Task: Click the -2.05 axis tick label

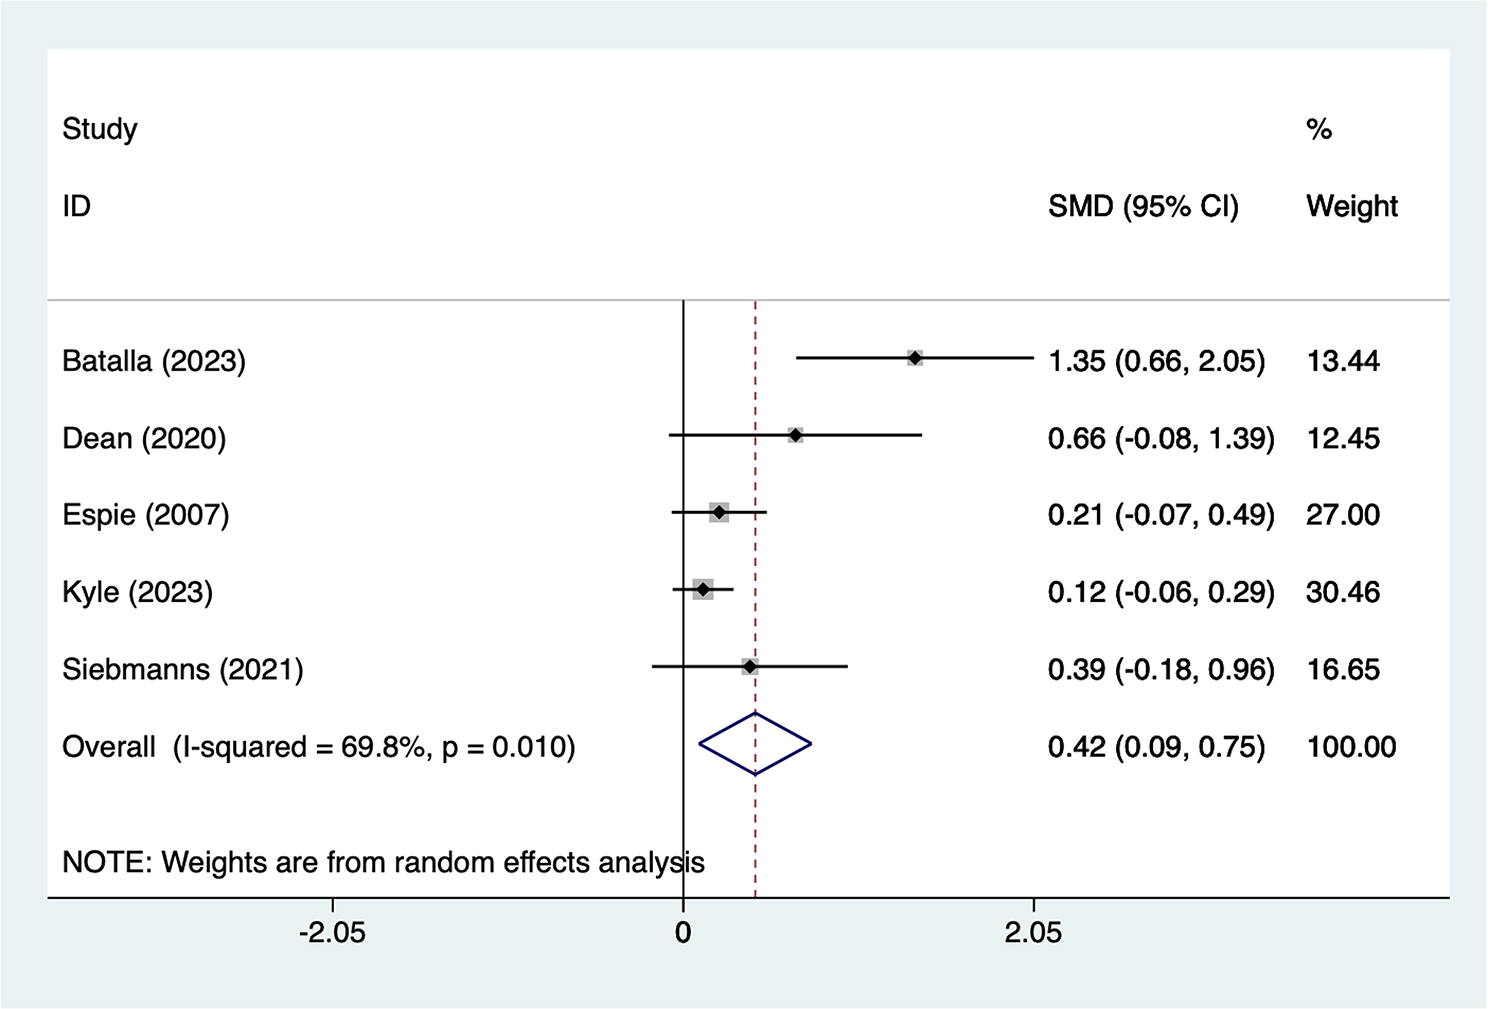Action: click(x=333, y=933)
